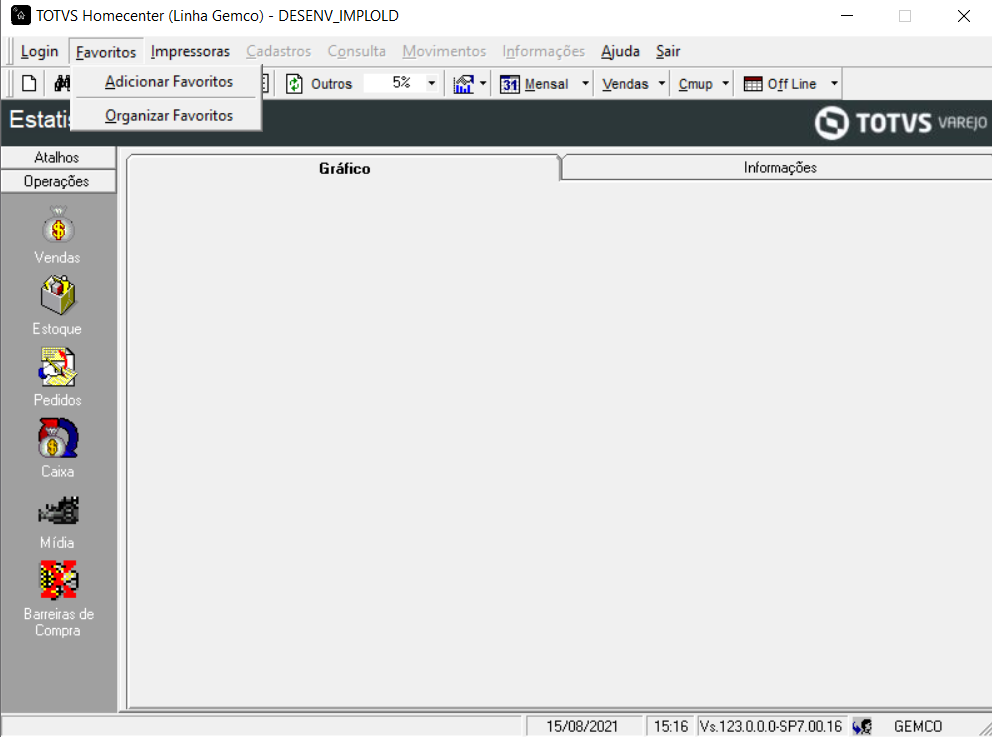
Task: Open the 5% percentage dropdown
Action: click(431, 84)
